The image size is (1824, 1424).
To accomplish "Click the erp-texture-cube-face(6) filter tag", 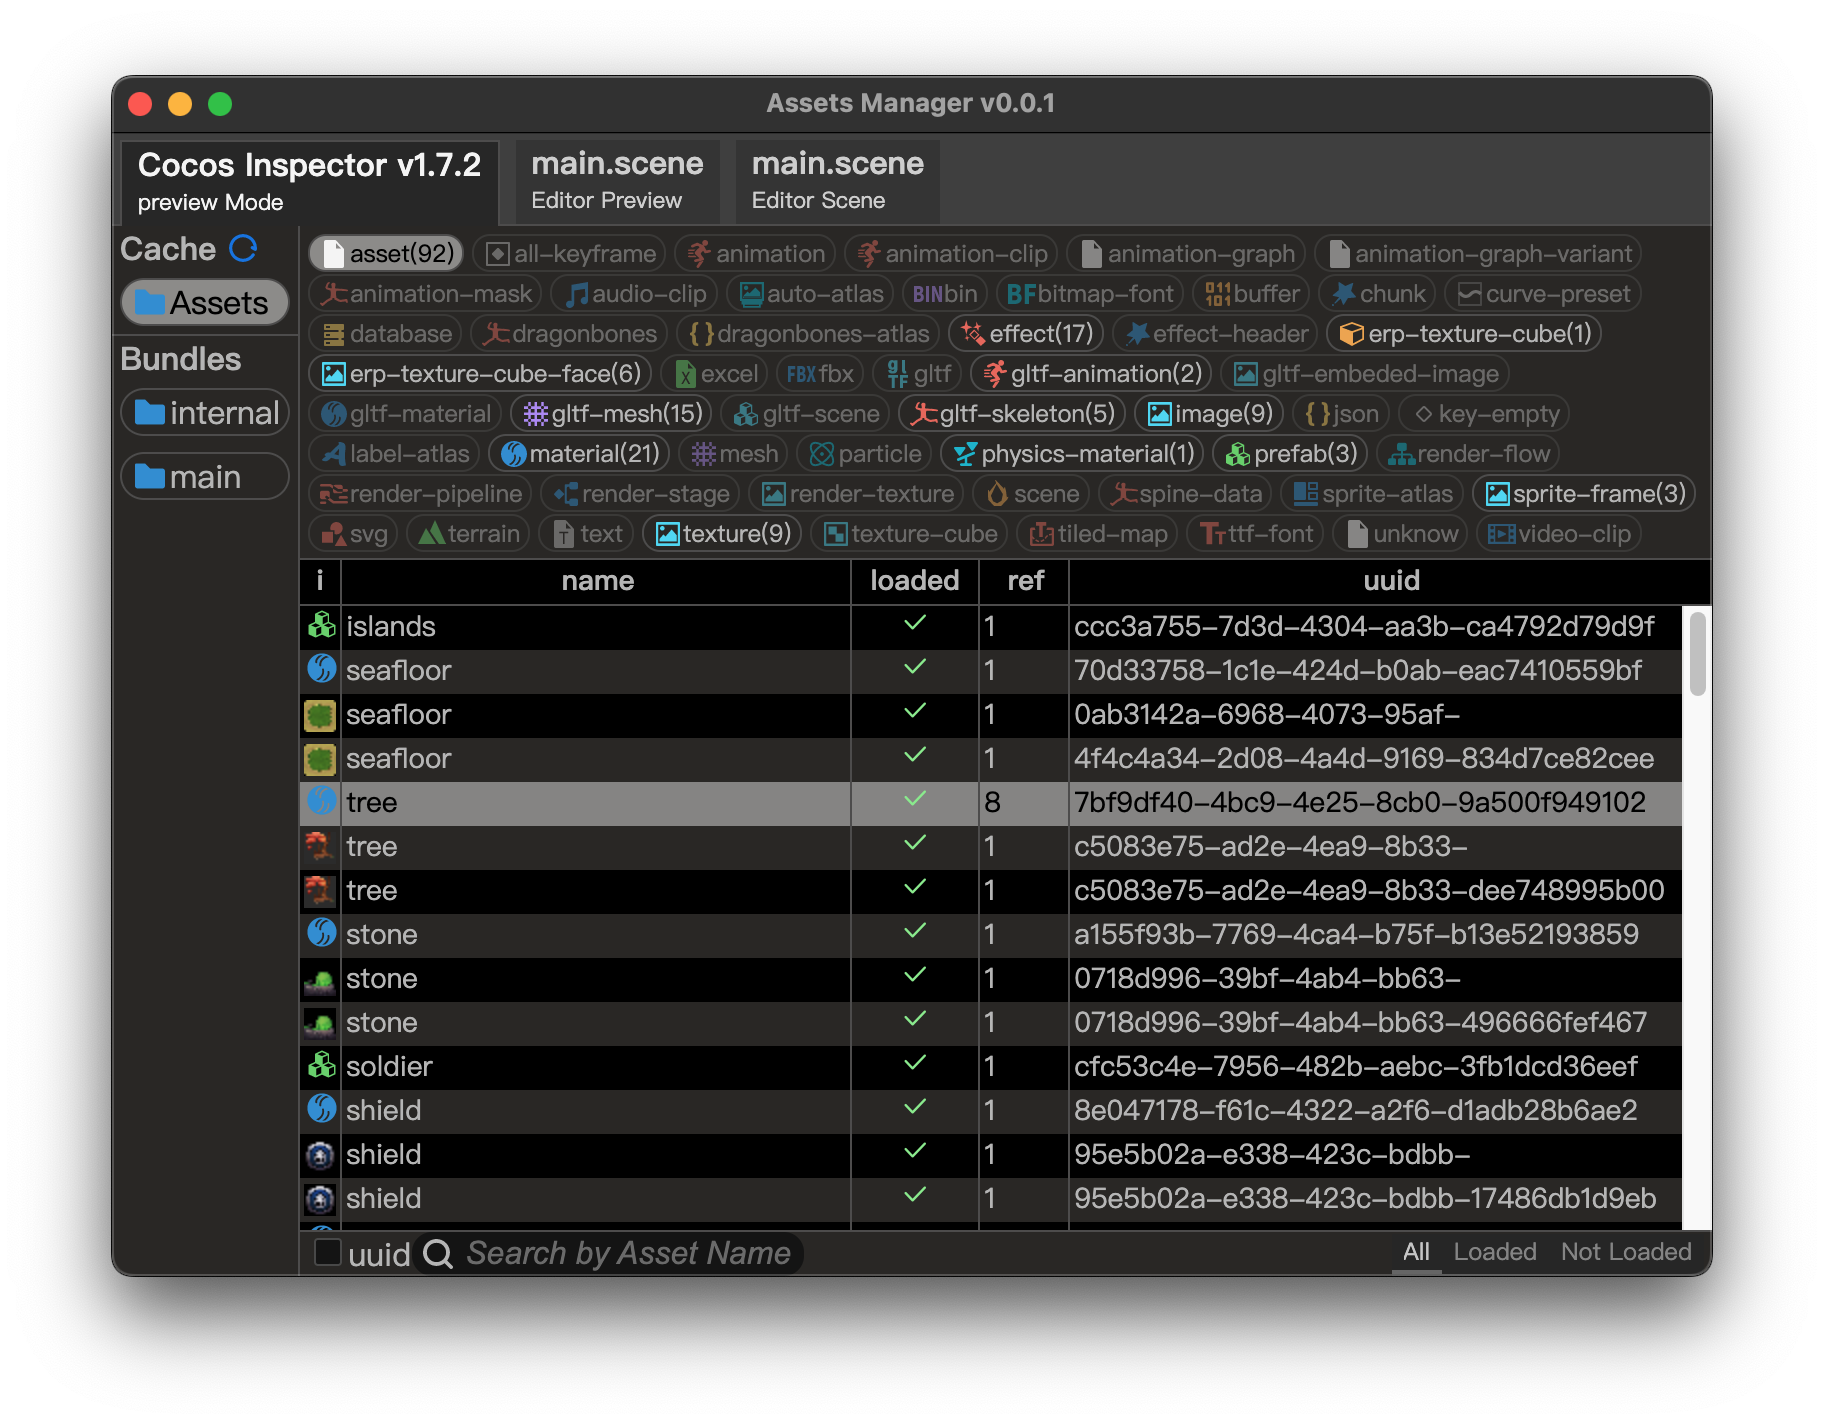I will (x=480, y=374).
